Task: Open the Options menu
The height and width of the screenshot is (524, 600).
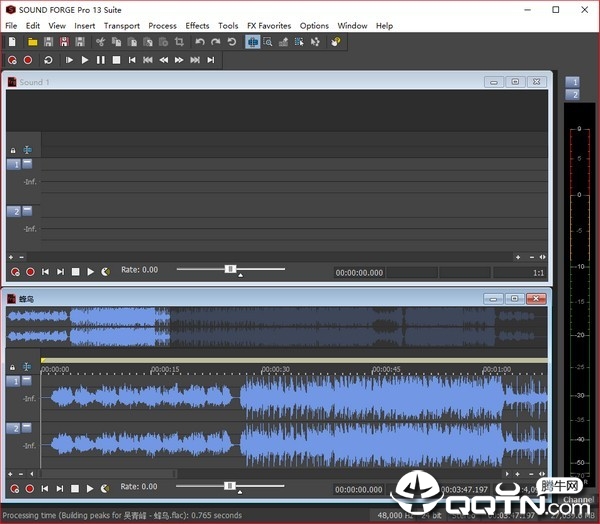Action: (x=314, y=26)
